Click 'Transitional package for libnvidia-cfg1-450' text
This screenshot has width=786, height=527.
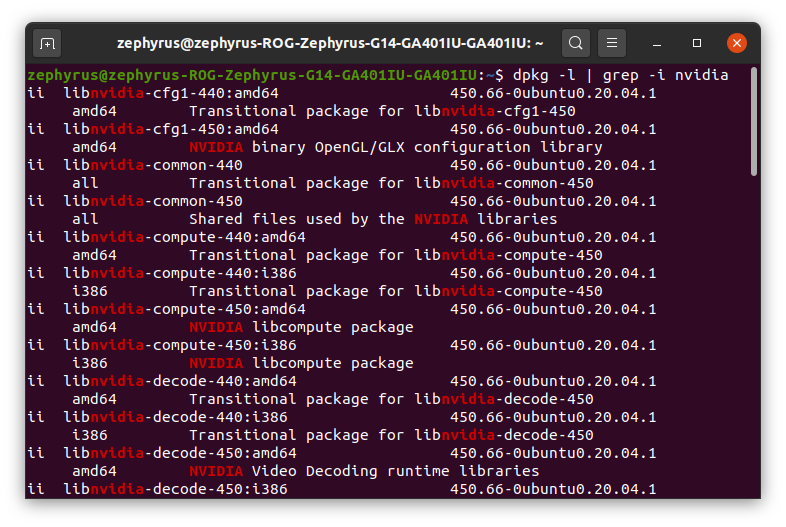coord(382,111)
